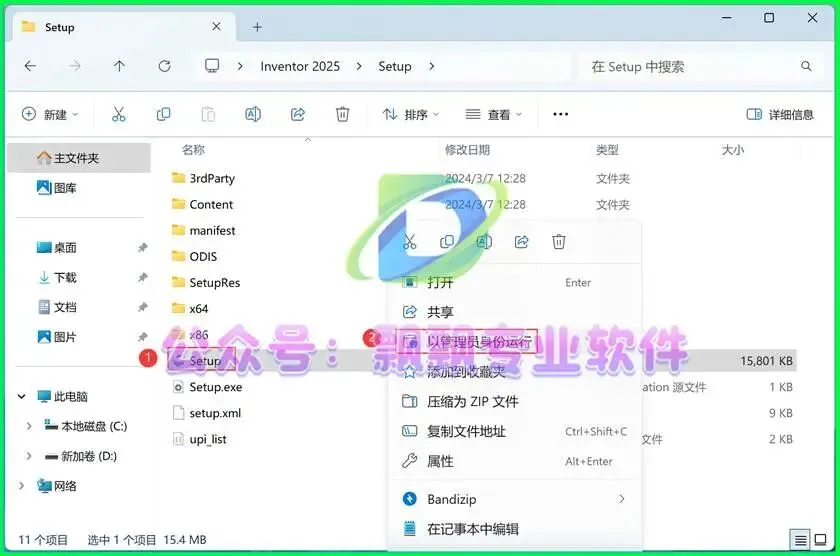The image size is (840, 556).
Task: Click the toolbar Copy icon
Action: point(163,114)
